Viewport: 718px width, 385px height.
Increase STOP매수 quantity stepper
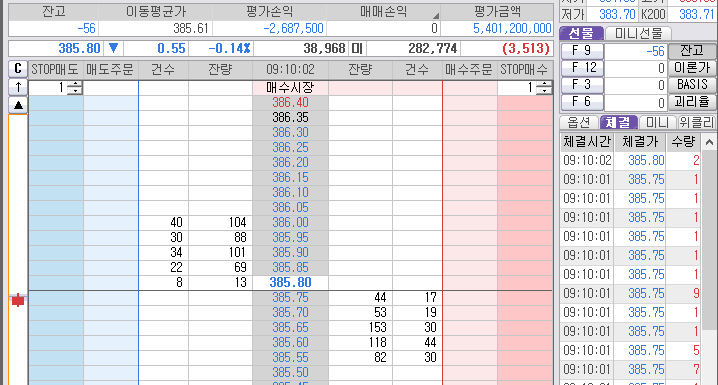pos(544,84)
